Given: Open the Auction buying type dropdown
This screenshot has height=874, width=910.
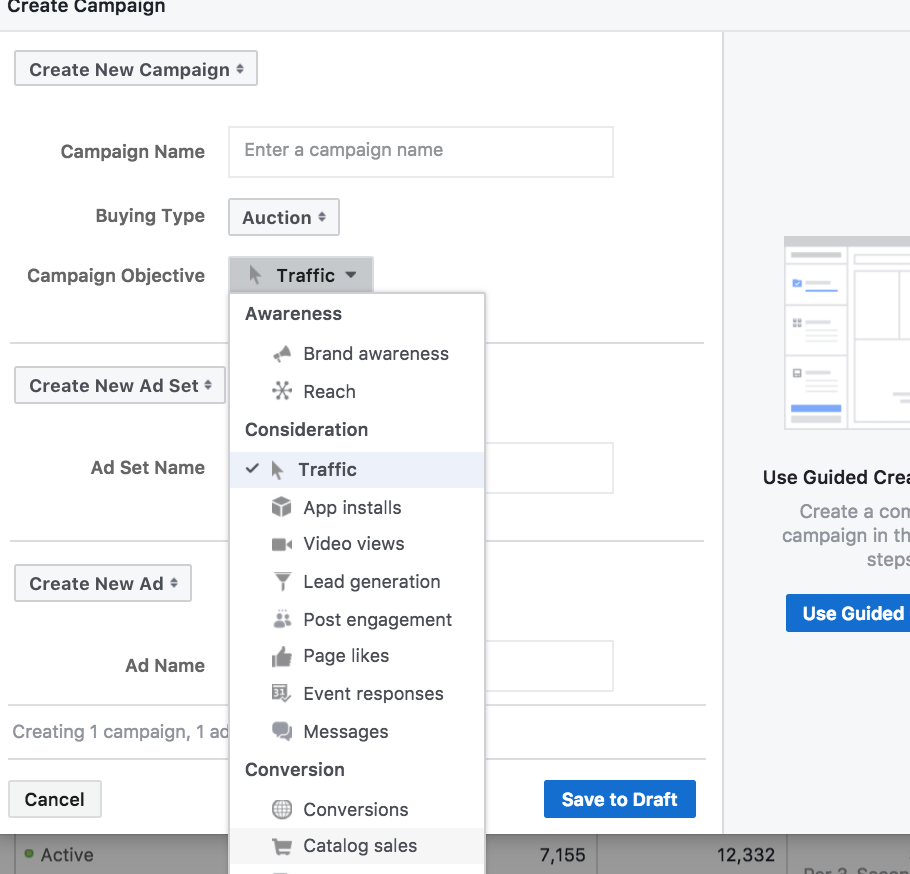Looking at the screenshot, I should [x=284, y=218].
